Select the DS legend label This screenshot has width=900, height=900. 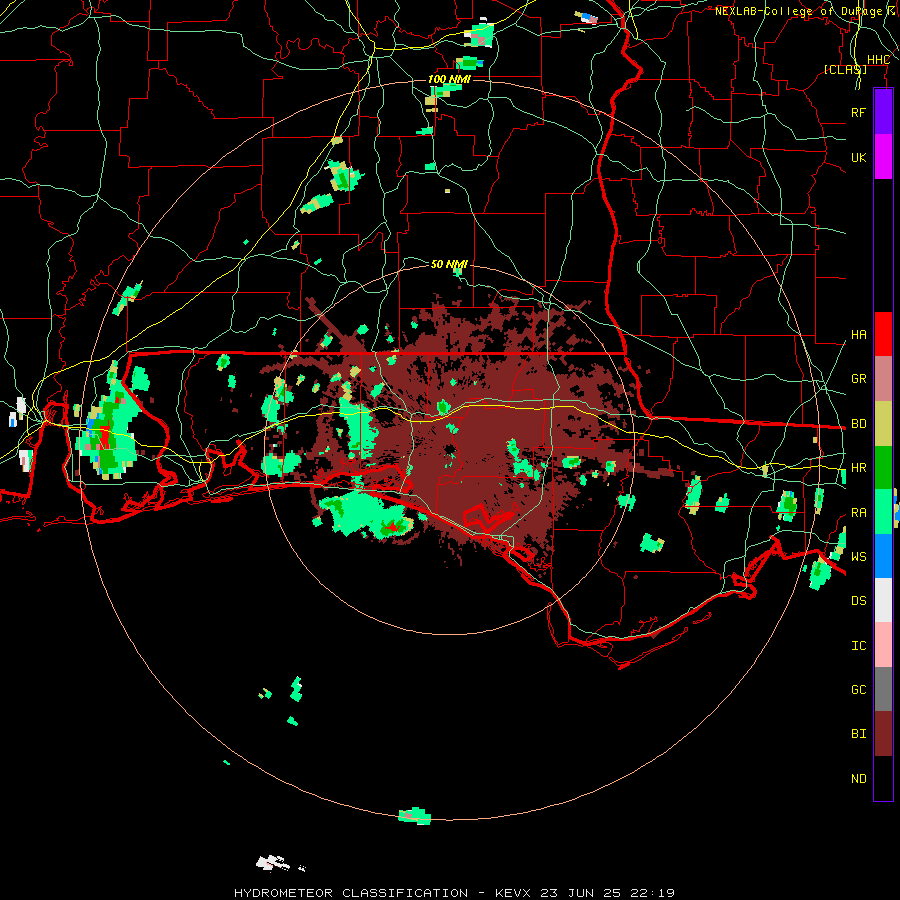(x=858, y=601)
